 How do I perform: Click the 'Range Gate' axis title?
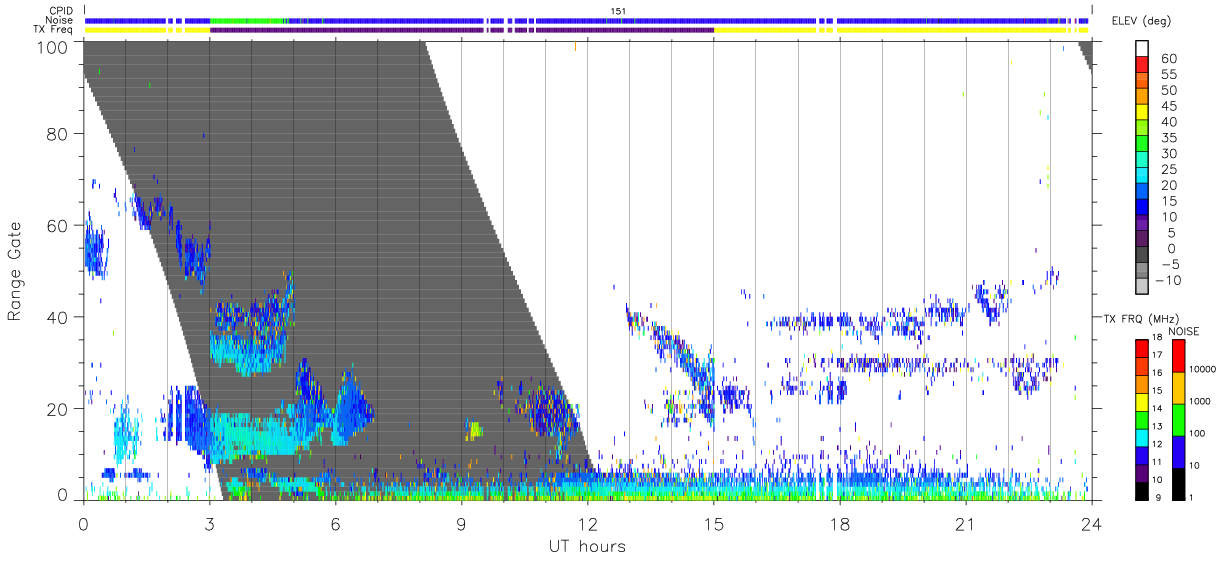[x=15, y=271]
